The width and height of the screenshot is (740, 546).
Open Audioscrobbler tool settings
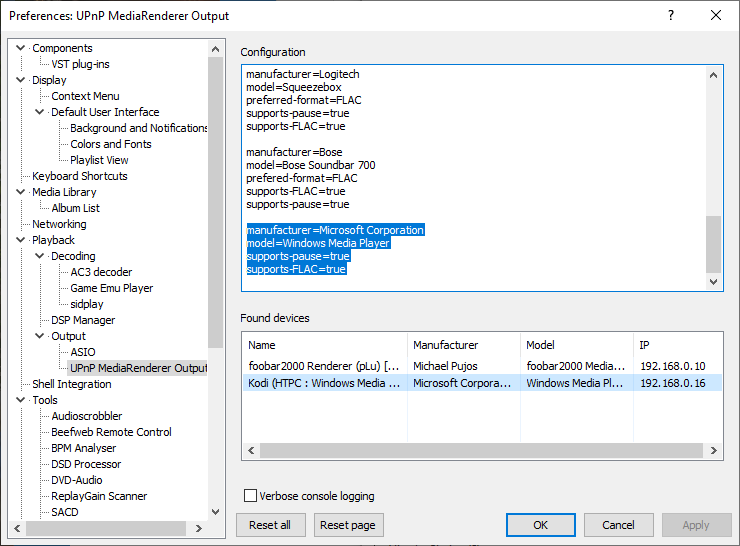pyautogui.click(x=86, y=416)
